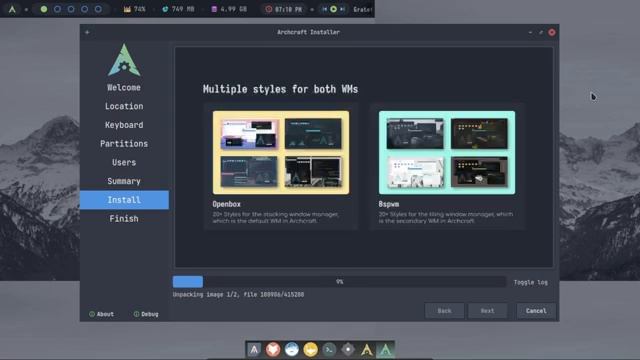The width and height of the screenshot is (640, 360).
Task: Focus the green Archcraft installer dock icon
Action: (385, 350)
